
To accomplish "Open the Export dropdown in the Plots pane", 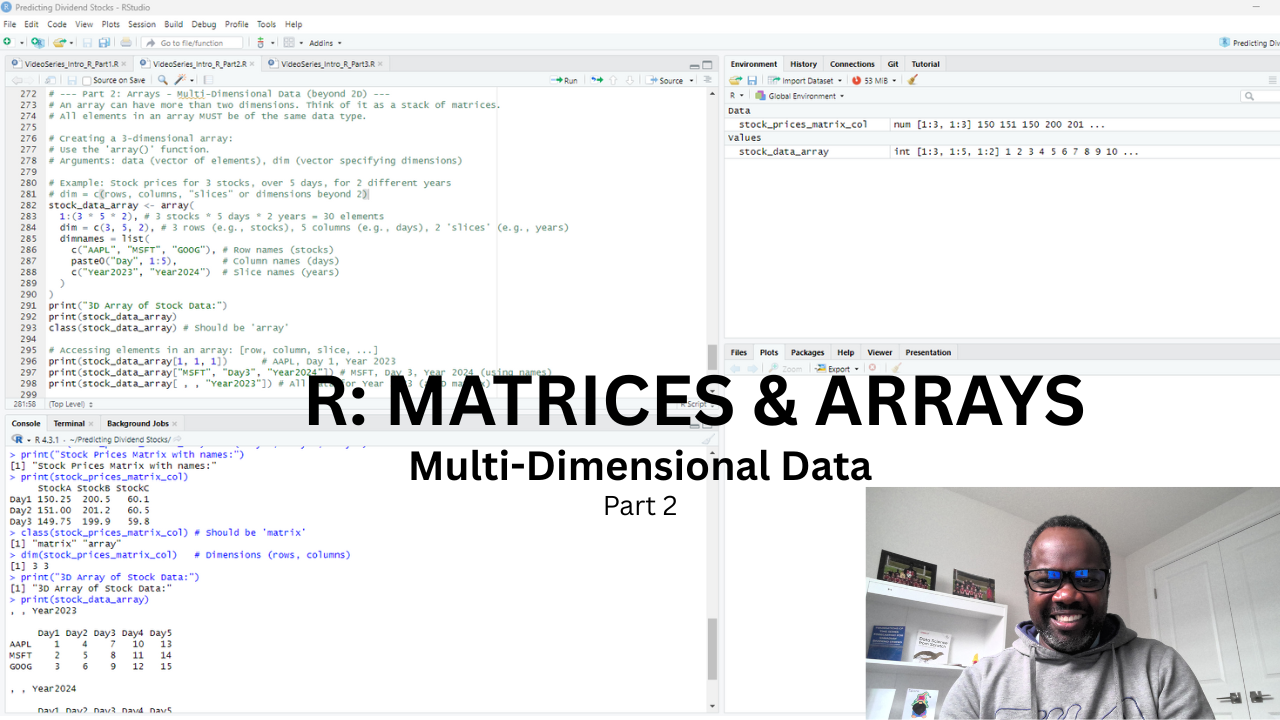I will tap(838, 368).
